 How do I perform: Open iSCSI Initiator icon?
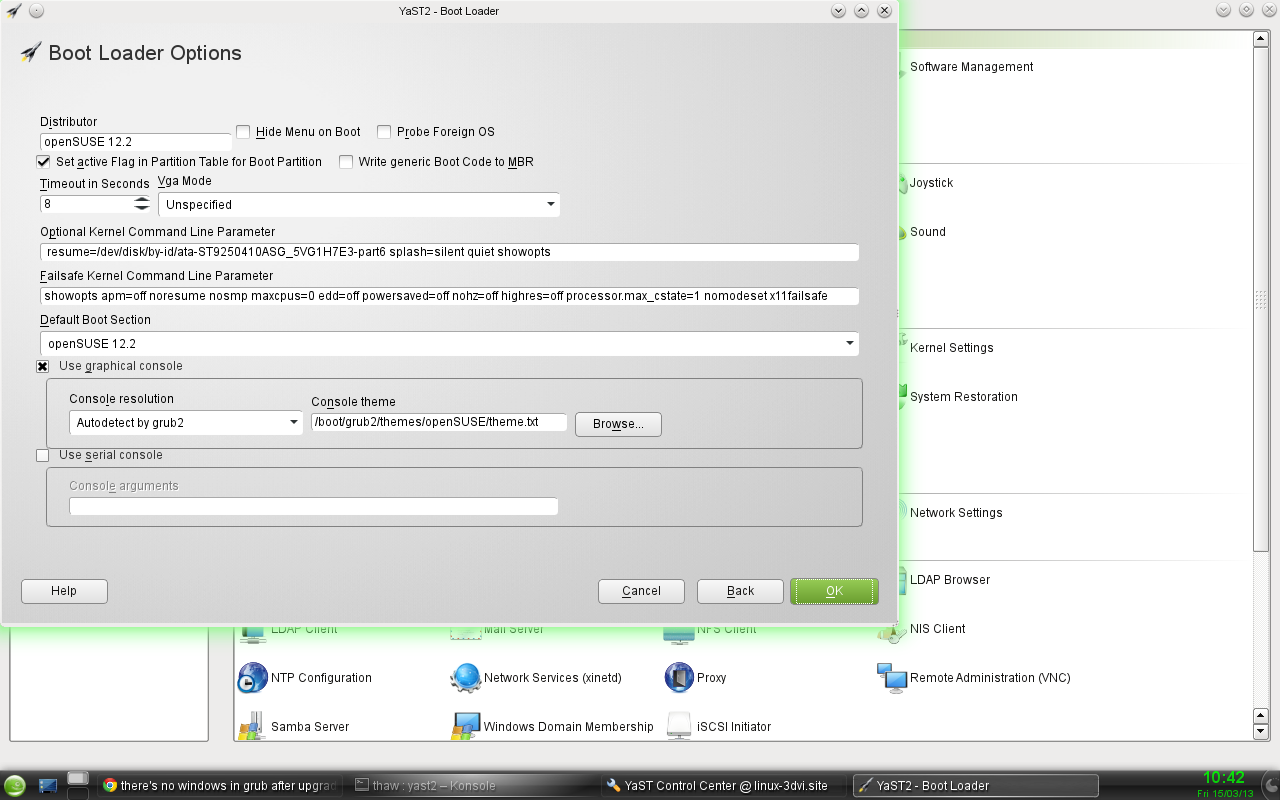tap(679, 726)
